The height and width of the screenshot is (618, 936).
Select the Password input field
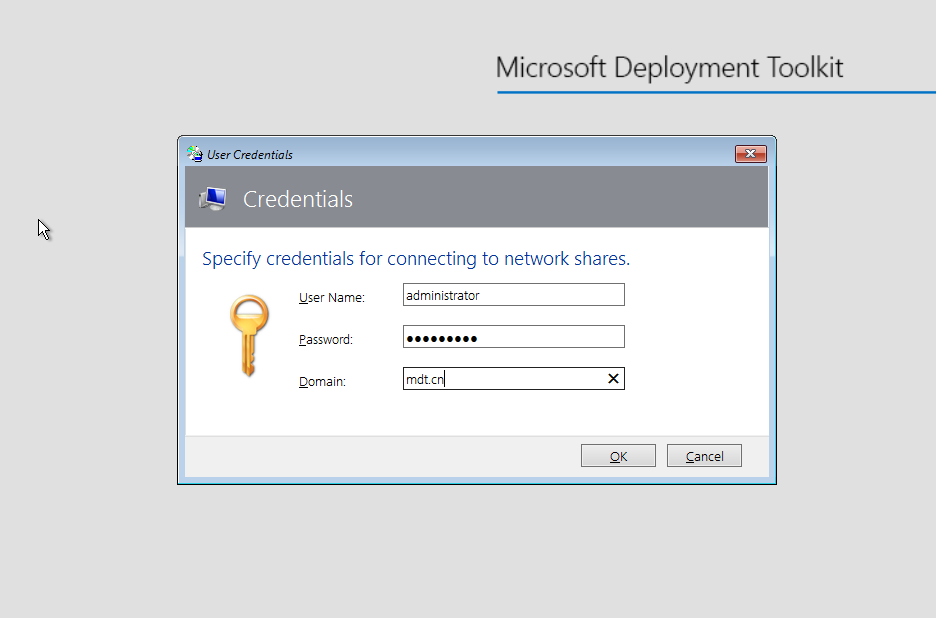click(x=513, y=338)
